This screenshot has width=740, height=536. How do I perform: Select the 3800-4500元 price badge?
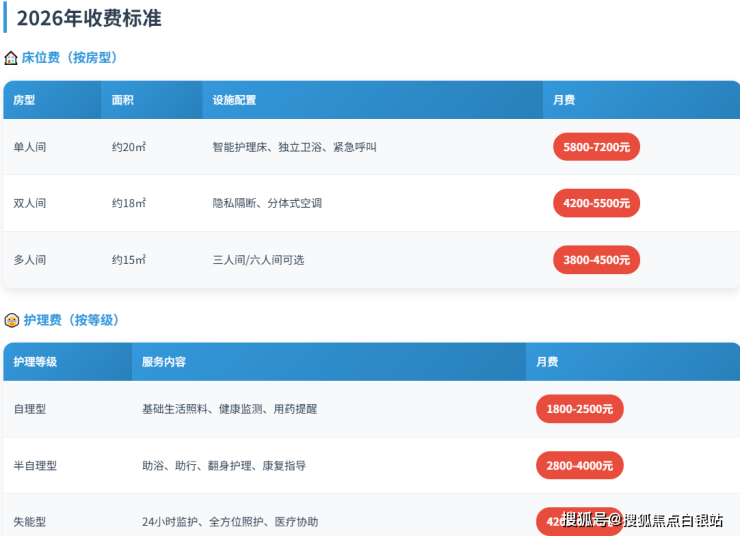pos(596,260)
